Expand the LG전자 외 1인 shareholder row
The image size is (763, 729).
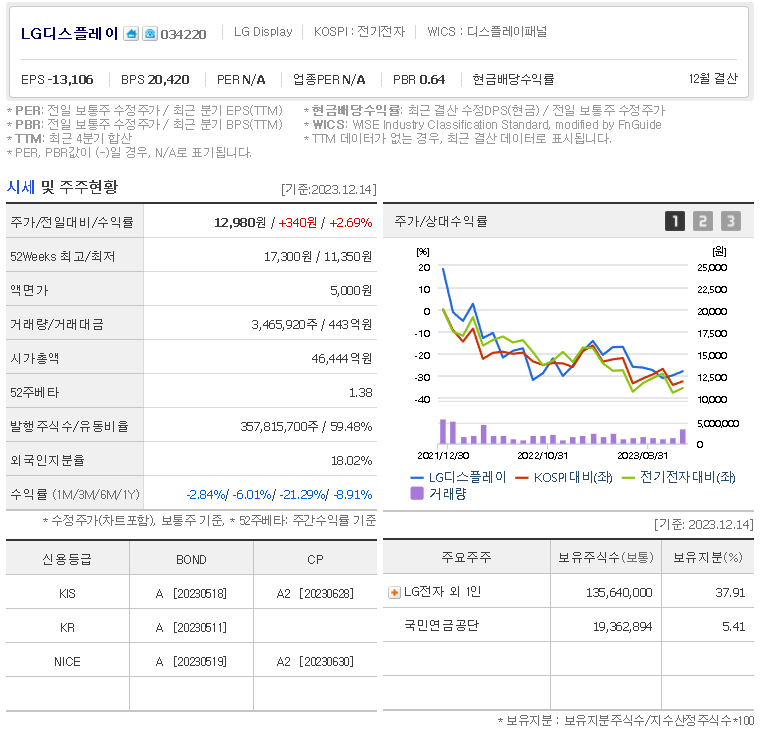(394, 593)
